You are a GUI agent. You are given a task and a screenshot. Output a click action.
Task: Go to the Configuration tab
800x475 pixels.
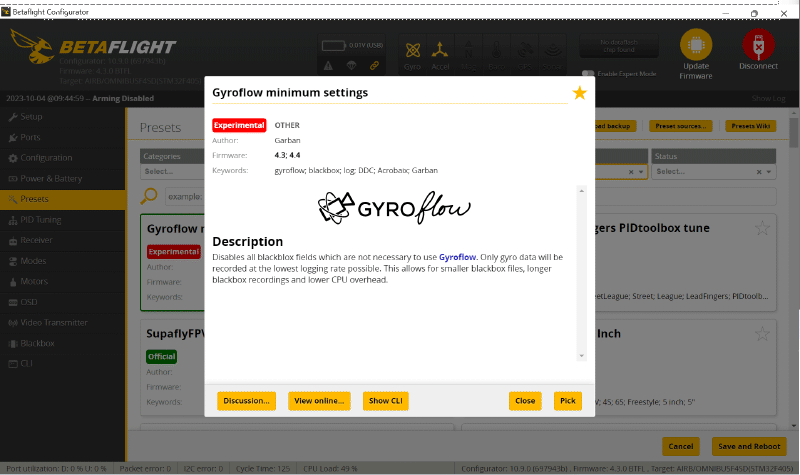[45, 158]
